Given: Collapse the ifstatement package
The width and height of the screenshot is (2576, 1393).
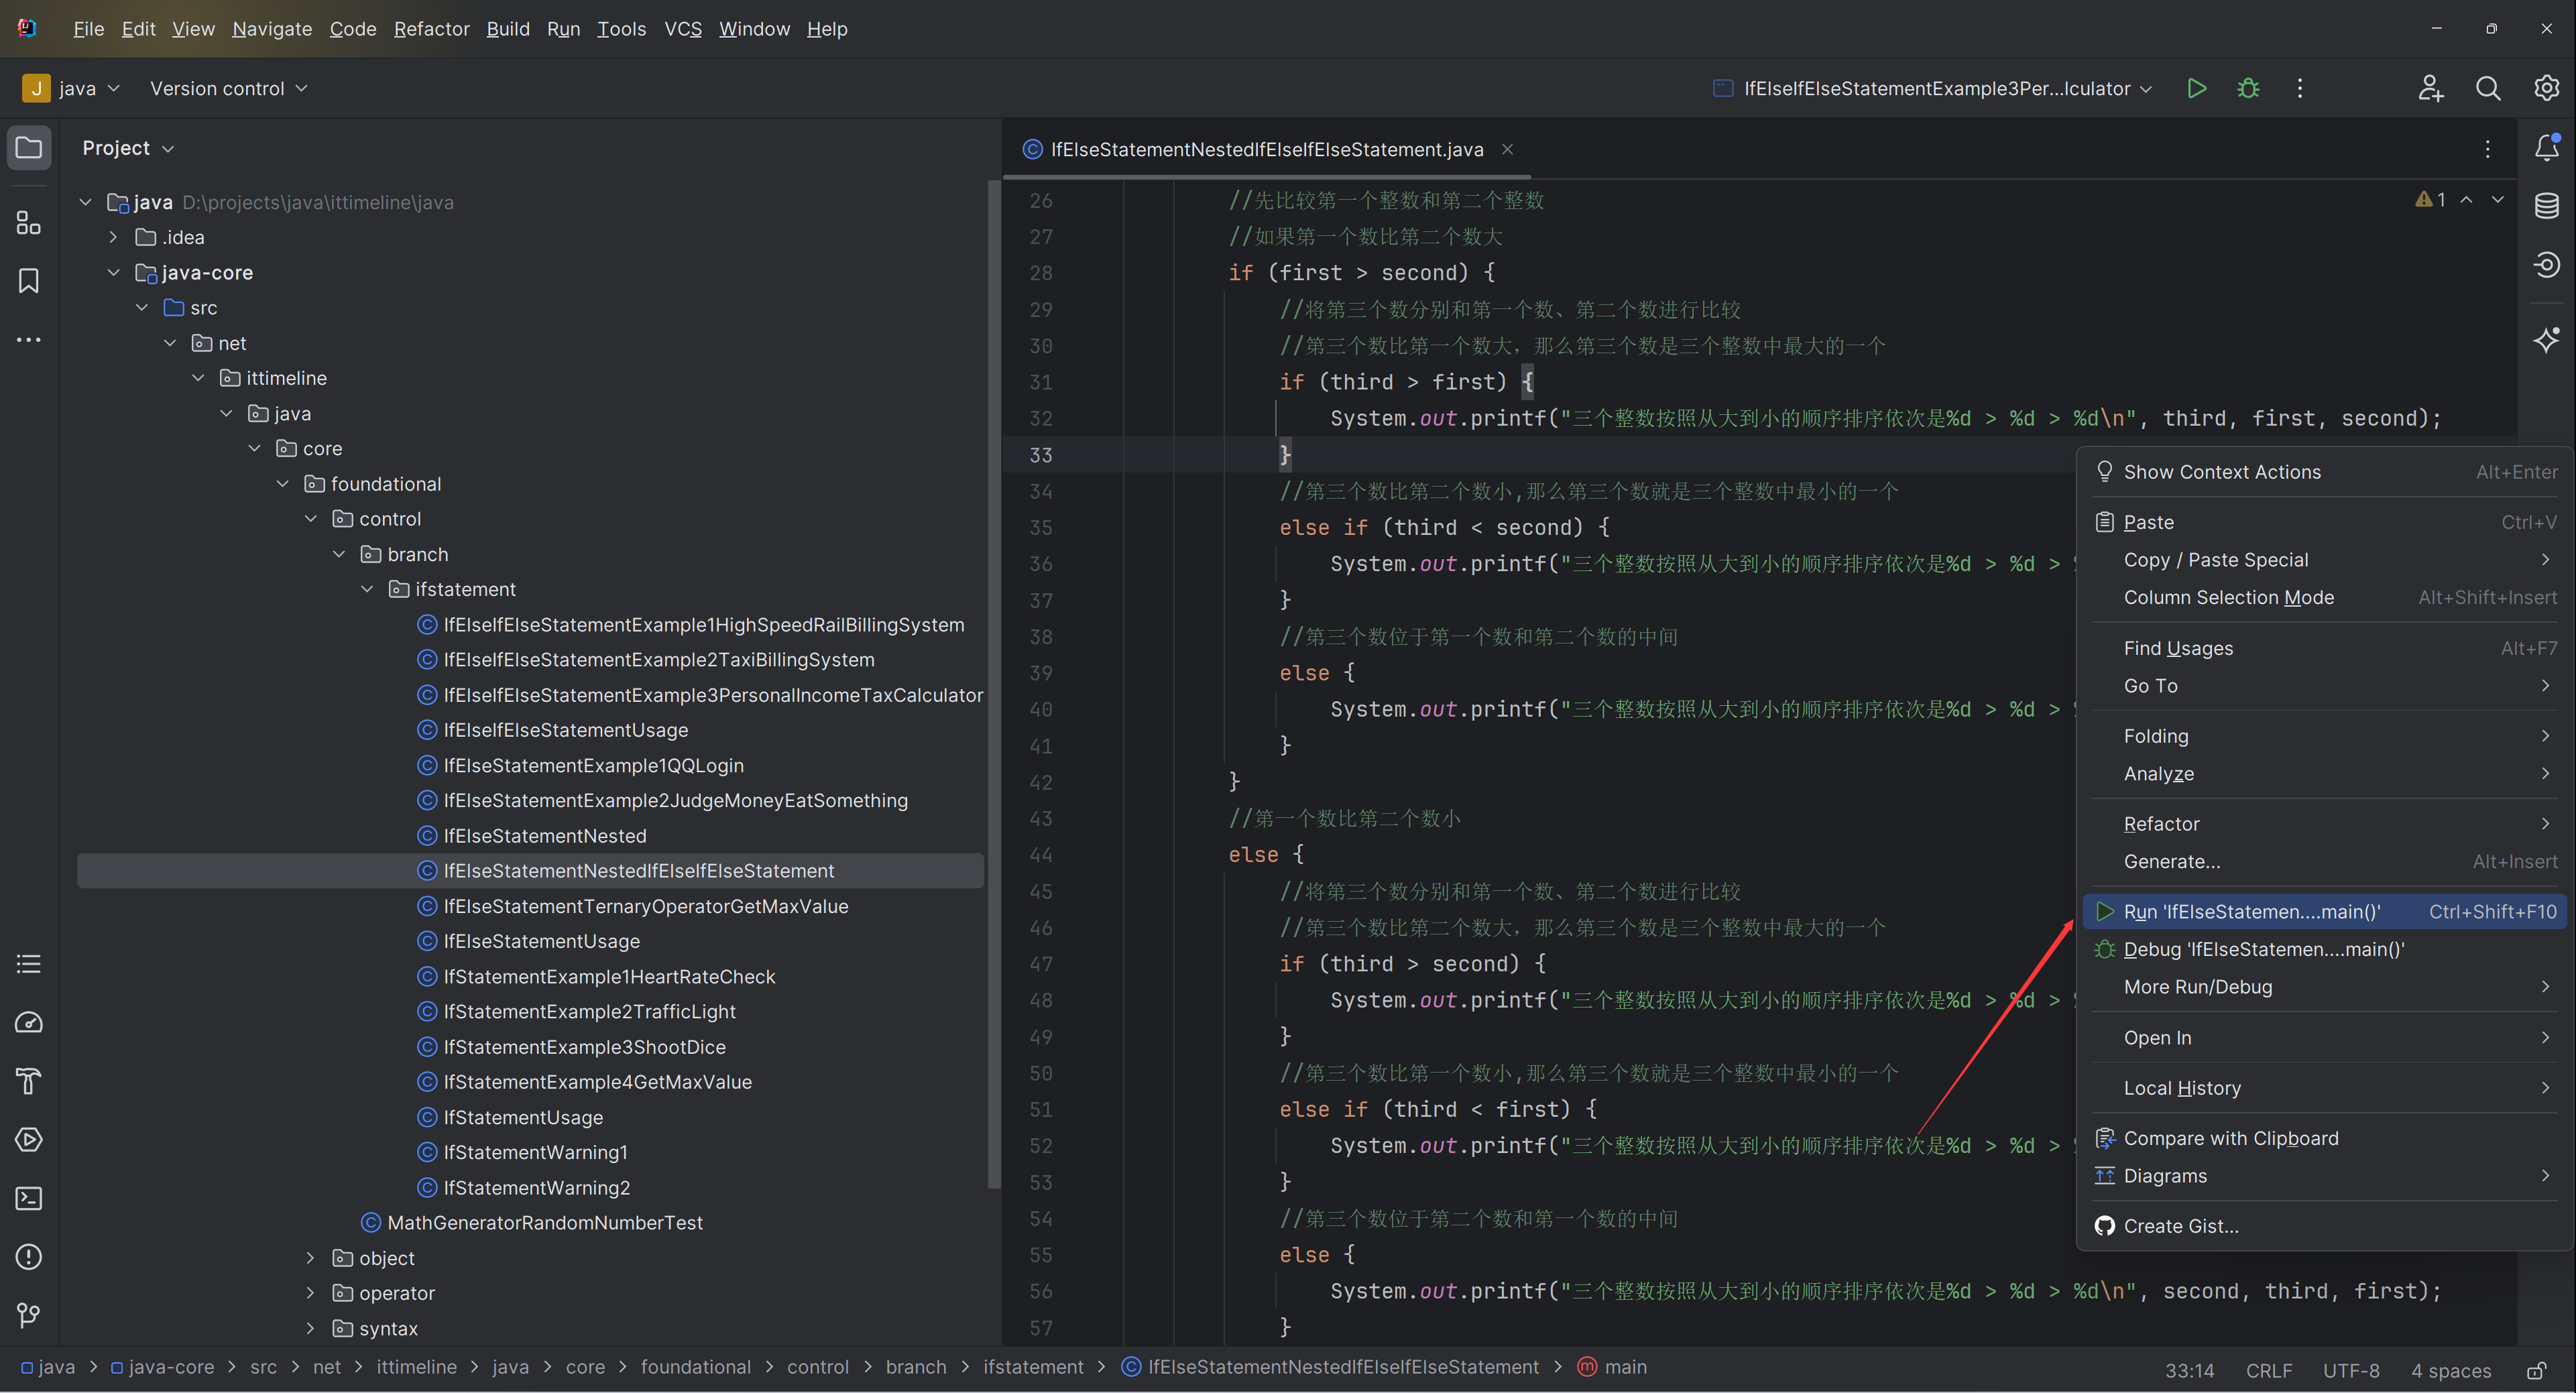Looking at the screenshot, I should 367,589.
